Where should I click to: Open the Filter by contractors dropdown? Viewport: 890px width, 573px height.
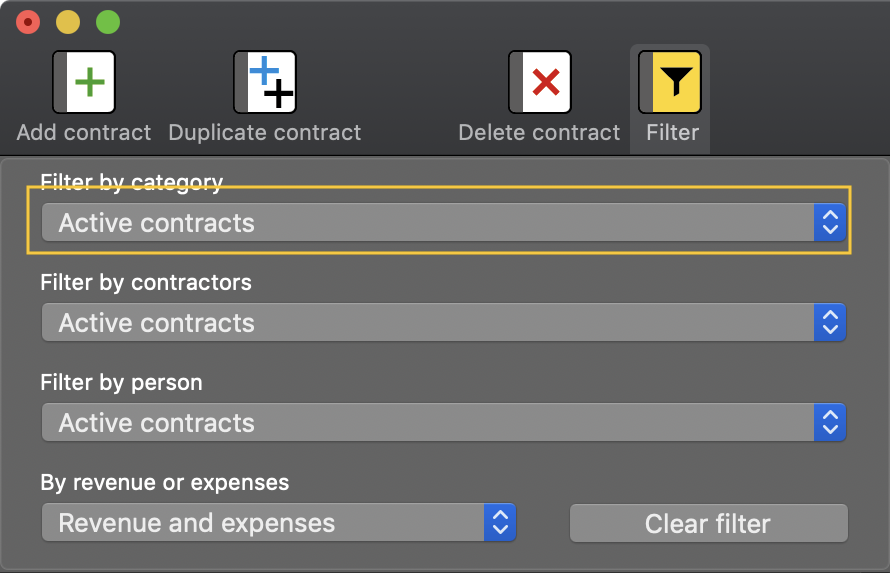[444, 322]
